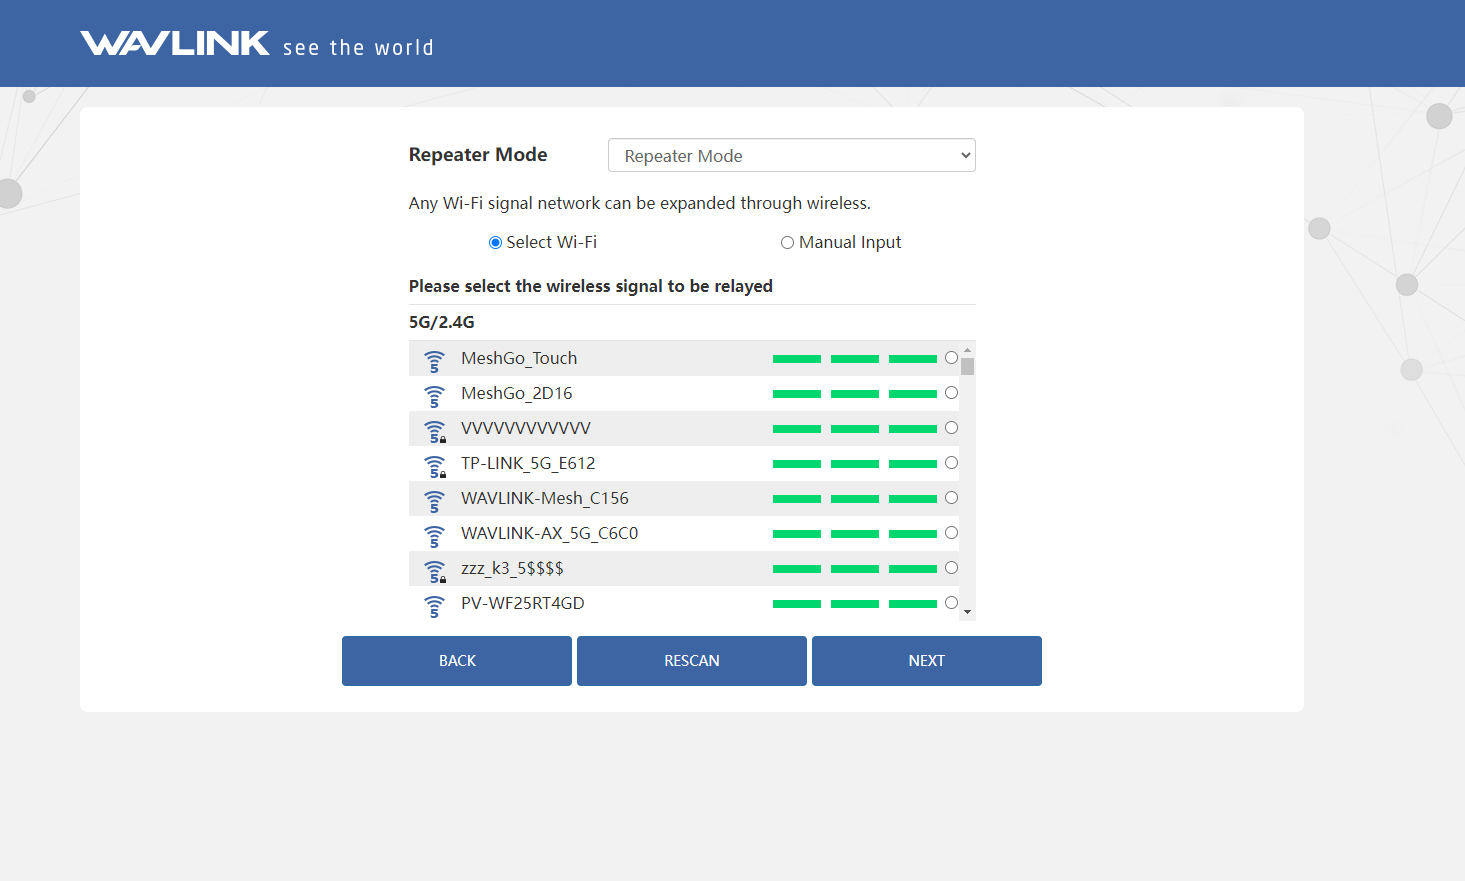This screenshot has height=881, width=1465.
Task: Click the locked Wi-Fi icon beside VVVVVVVVVVVV
Action: tap(435, 431)
